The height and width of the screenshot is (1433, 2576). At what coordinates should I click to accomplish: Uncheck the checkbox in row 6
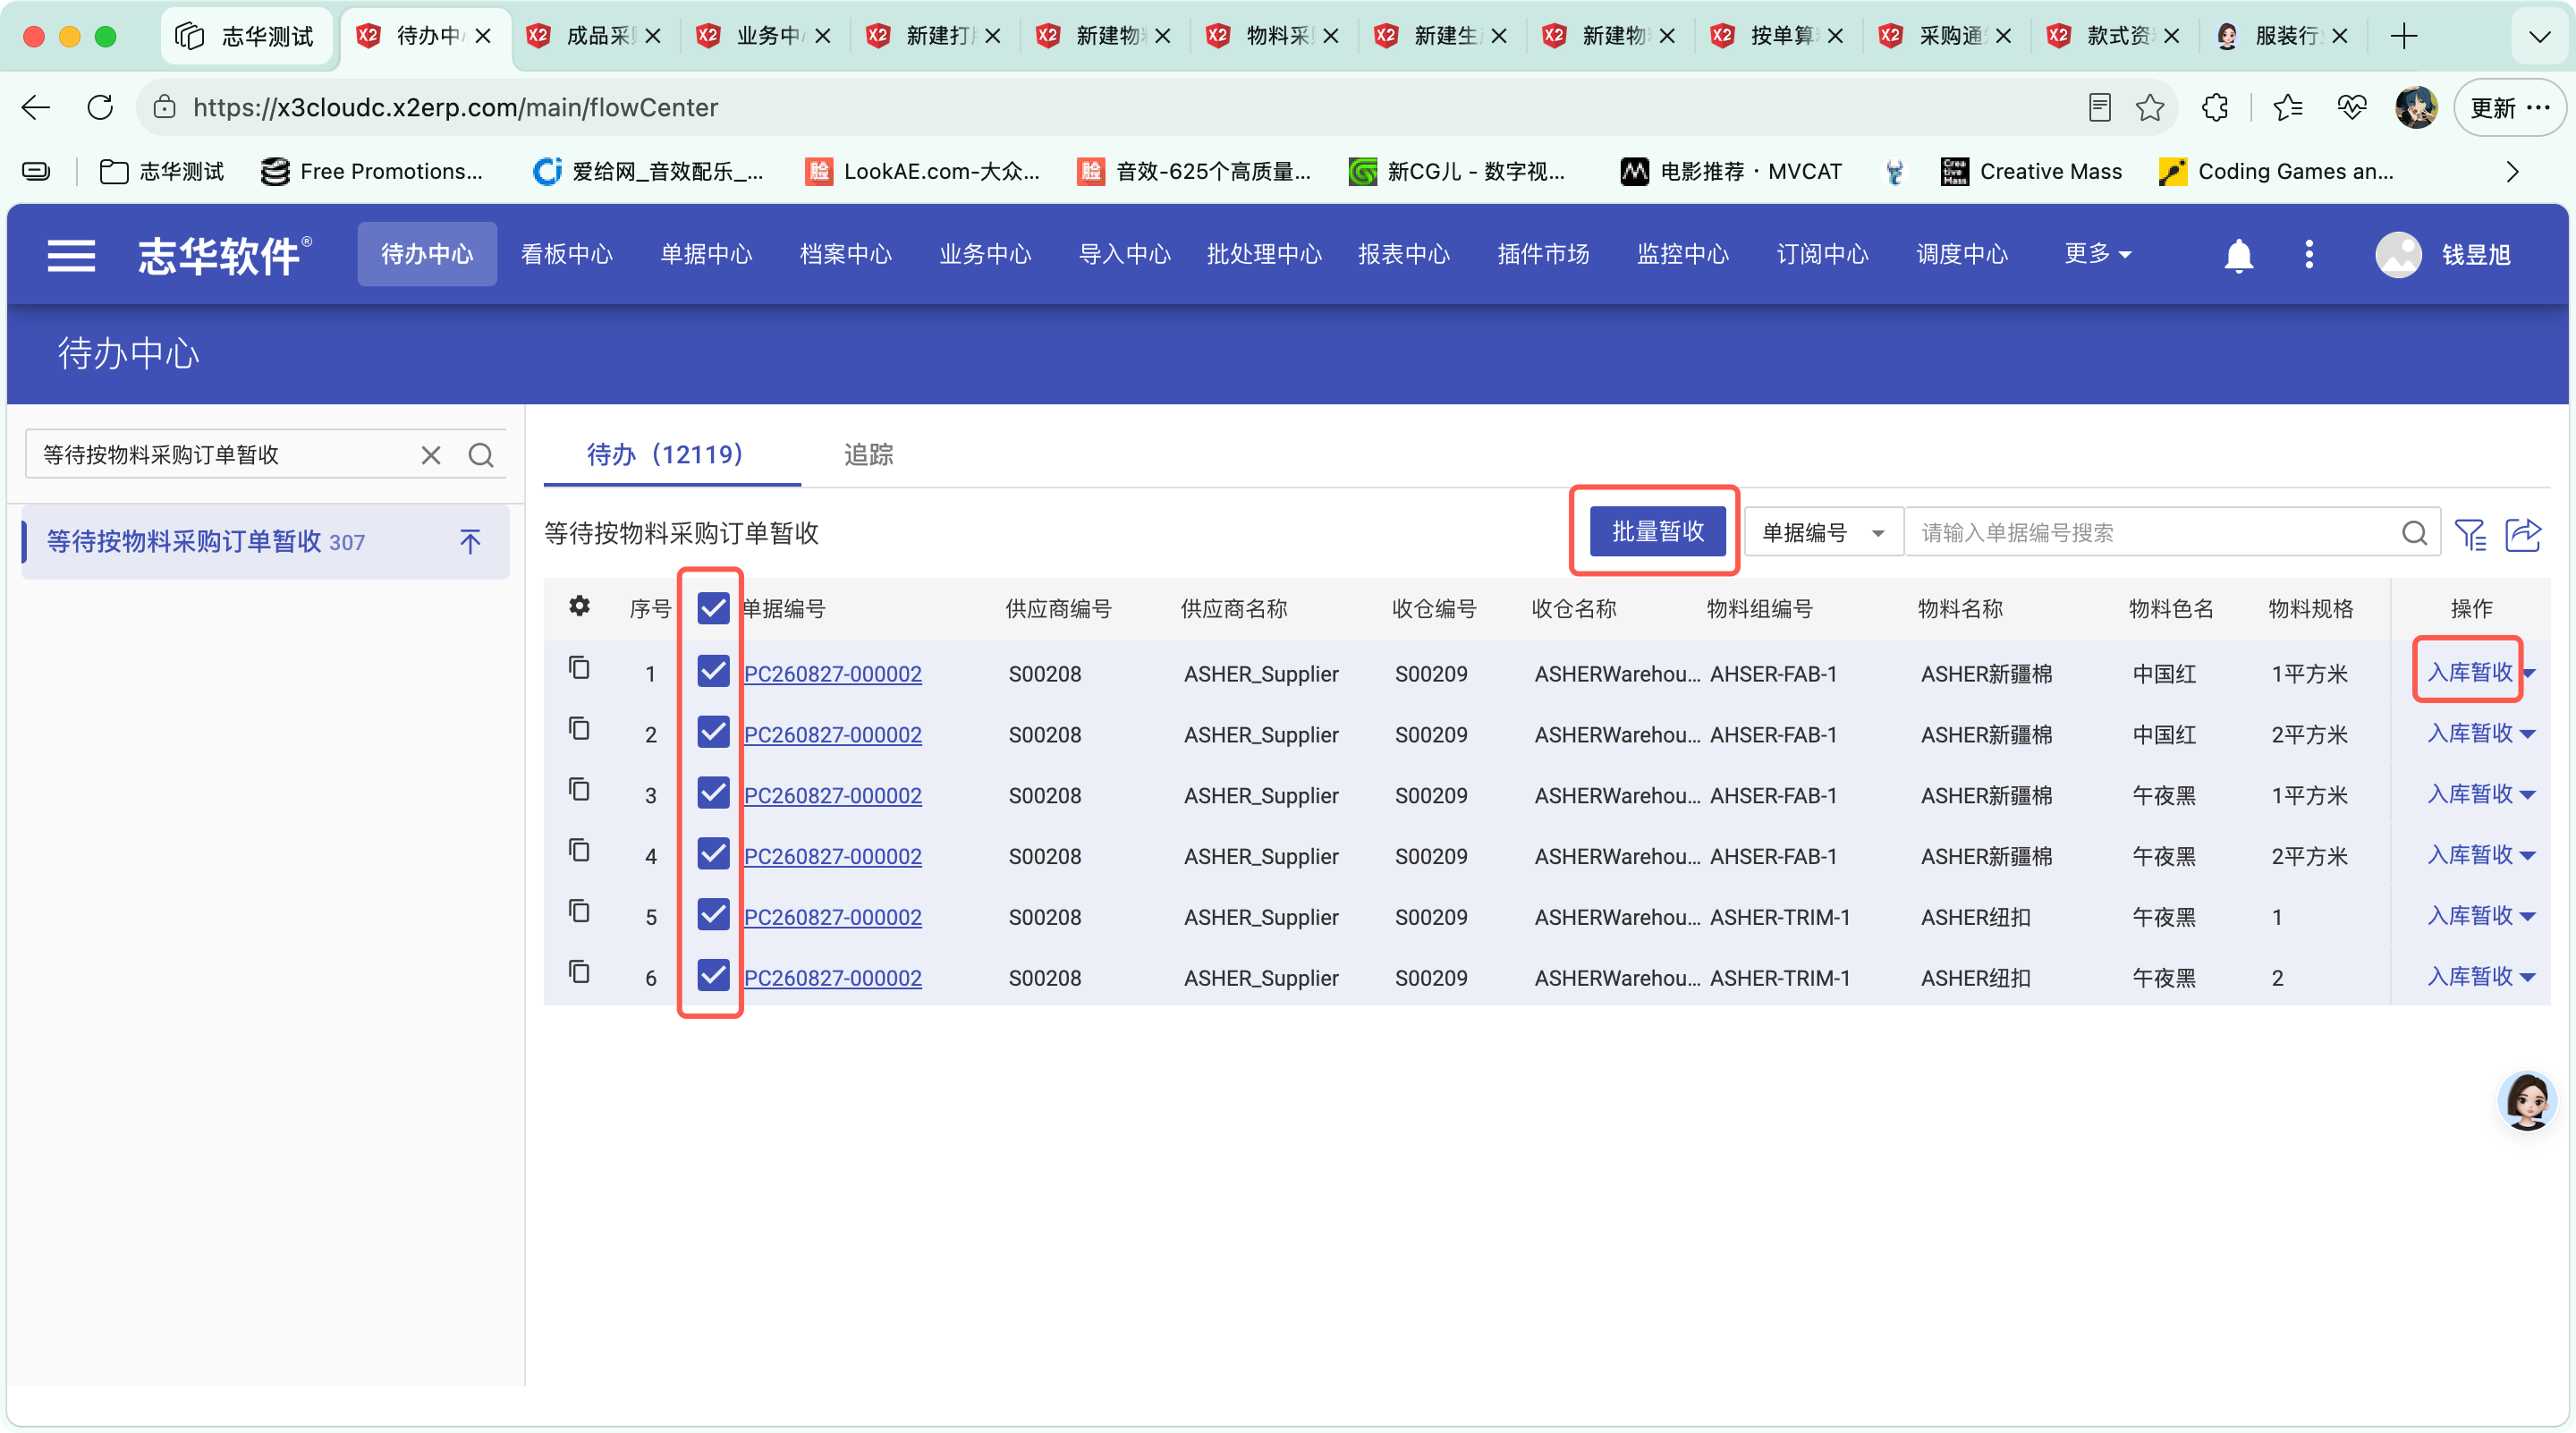point(713,975)
